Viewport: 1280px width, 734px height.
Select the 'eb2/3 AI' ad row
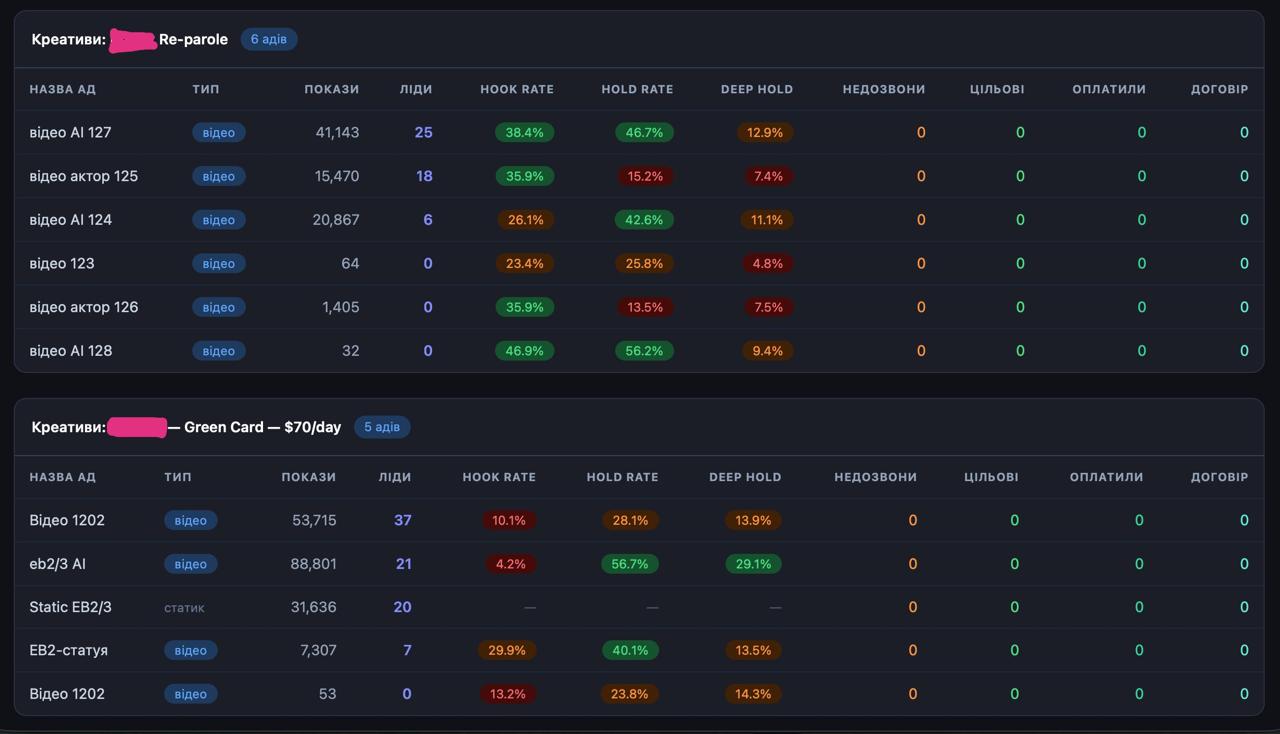pos(639,564)
